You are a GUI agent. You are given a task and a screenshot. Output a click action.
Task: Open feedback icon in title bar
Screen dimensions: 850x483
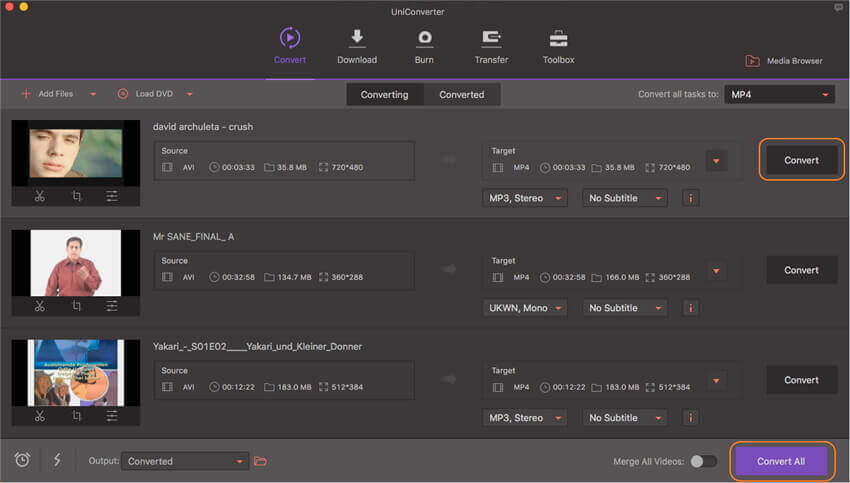pos(839,7)
